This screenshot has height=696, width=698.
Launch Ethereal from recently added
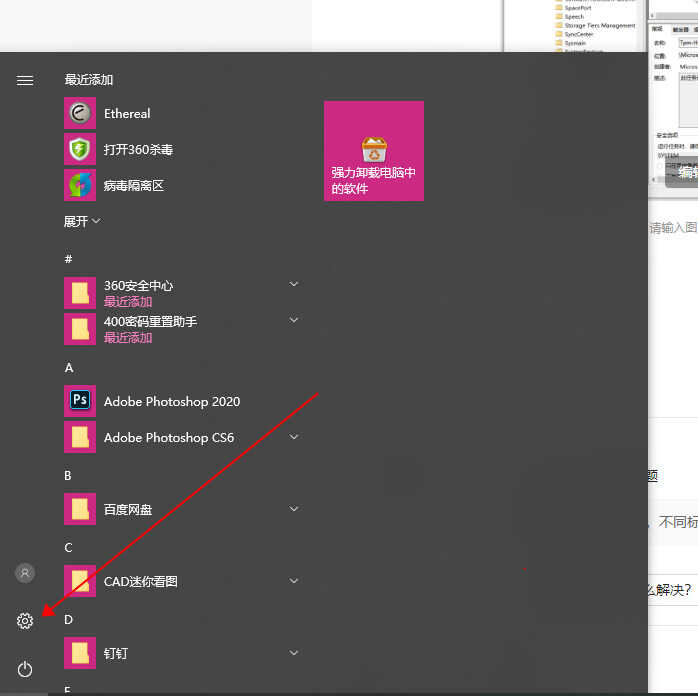tap(127, 114)
